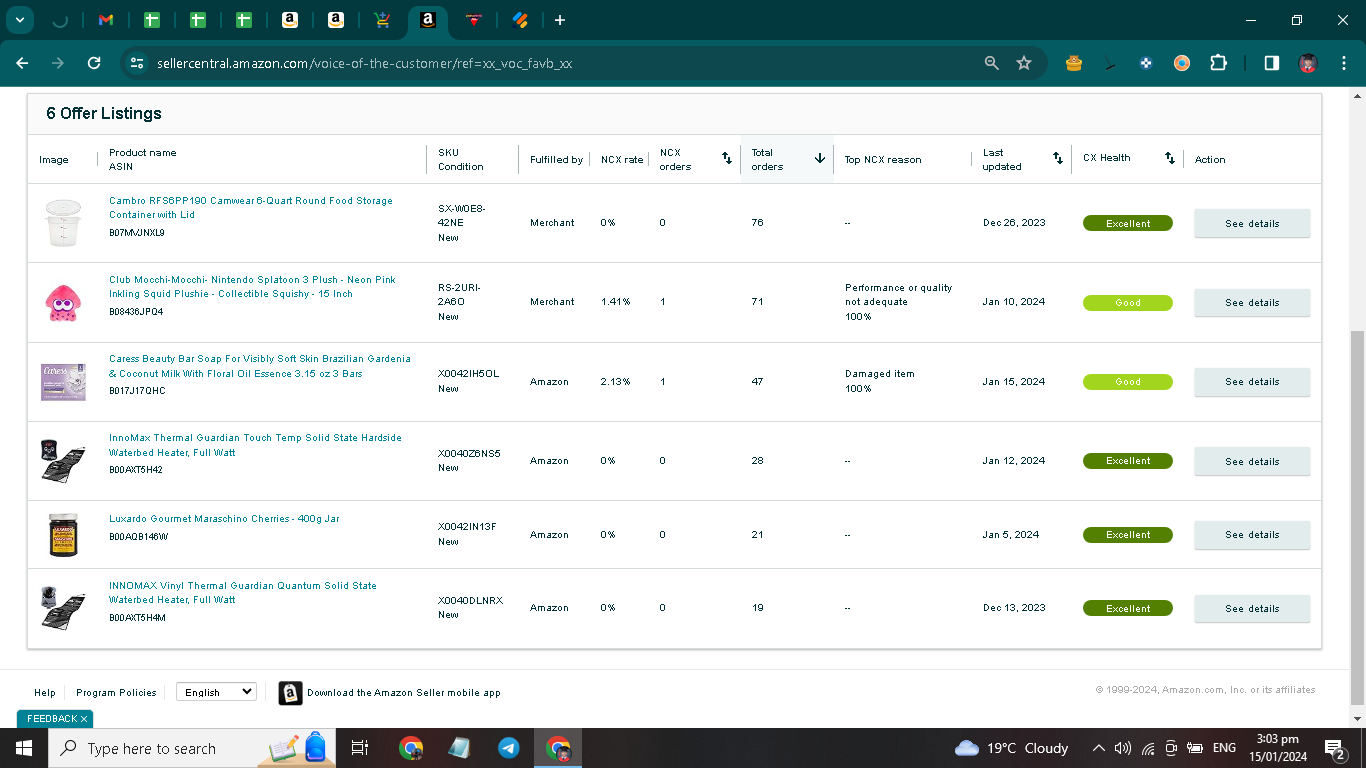Screen dimensions: 1366x768
Task: Switch to the loading spinner tab
Action: pos(60,20)
